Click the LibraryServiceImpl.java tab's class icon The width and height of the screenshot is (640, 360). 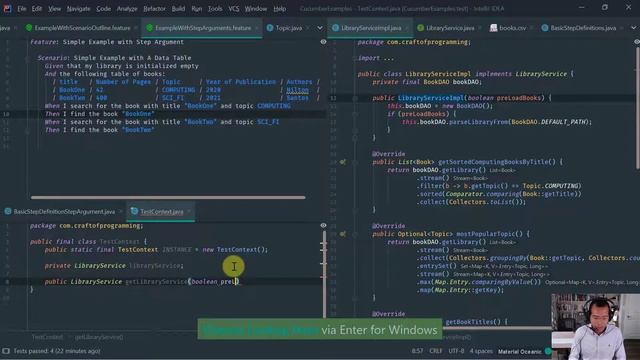(336, 28)
